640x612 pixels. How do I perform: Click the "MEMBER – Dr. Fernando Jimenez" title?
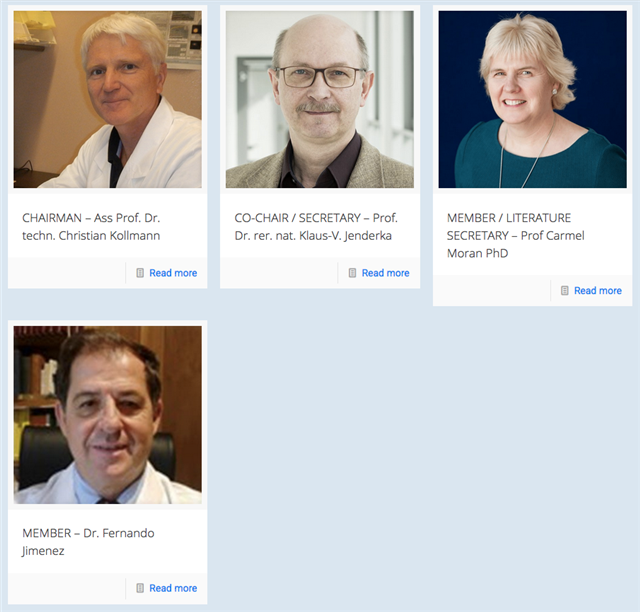[88, 542]
